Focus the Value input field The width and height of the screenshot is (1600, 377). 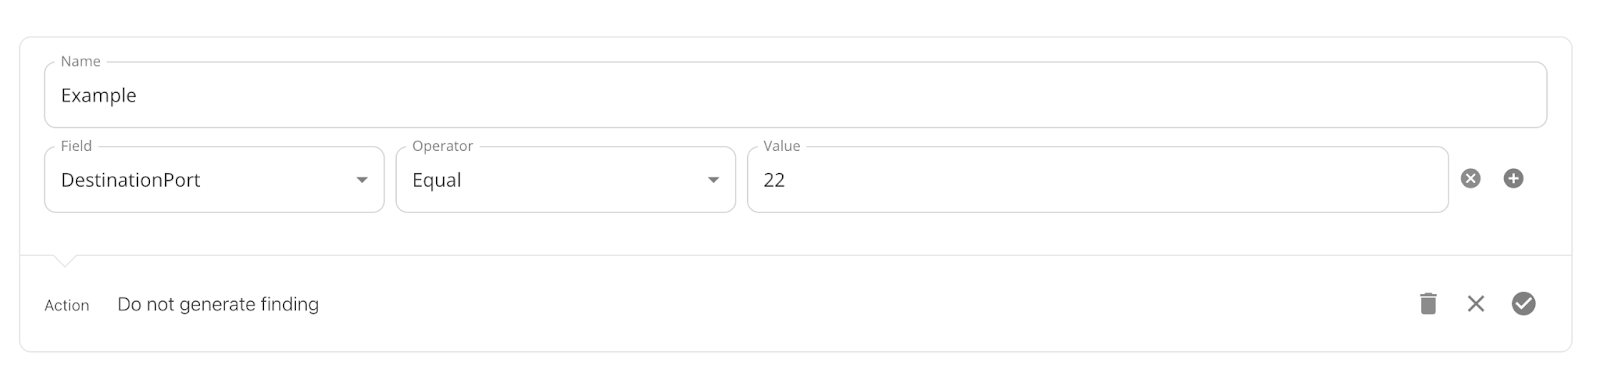pyautogui.click(x=1097, y=180)
